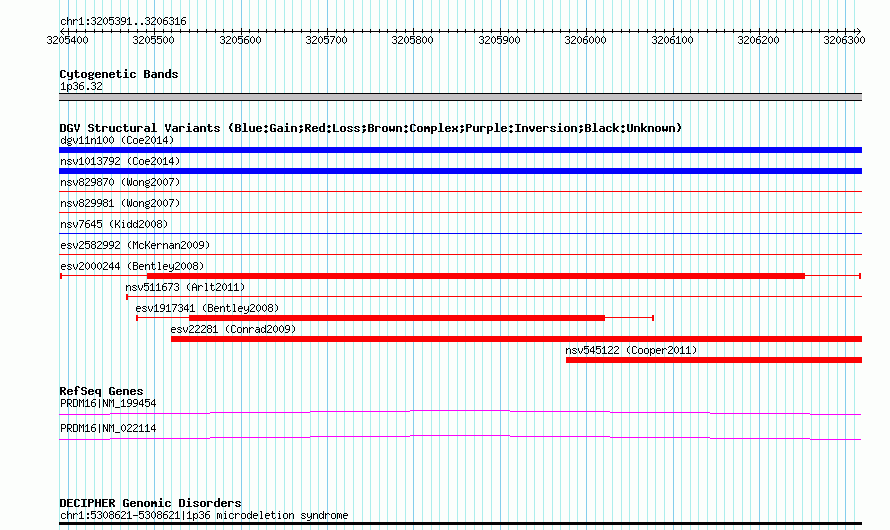The height and width of the screenshot is (530, 890).
Task: Click ruler position 3206200
Action: point(758,40)
